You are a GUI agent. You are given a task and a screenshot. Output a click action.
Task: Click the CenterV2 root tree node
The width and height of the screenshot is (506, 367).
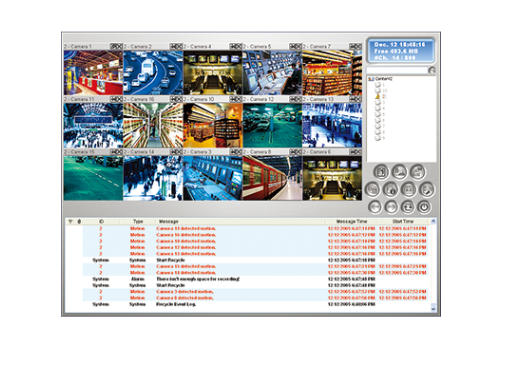pyautogui.click(x=381, y=79)
